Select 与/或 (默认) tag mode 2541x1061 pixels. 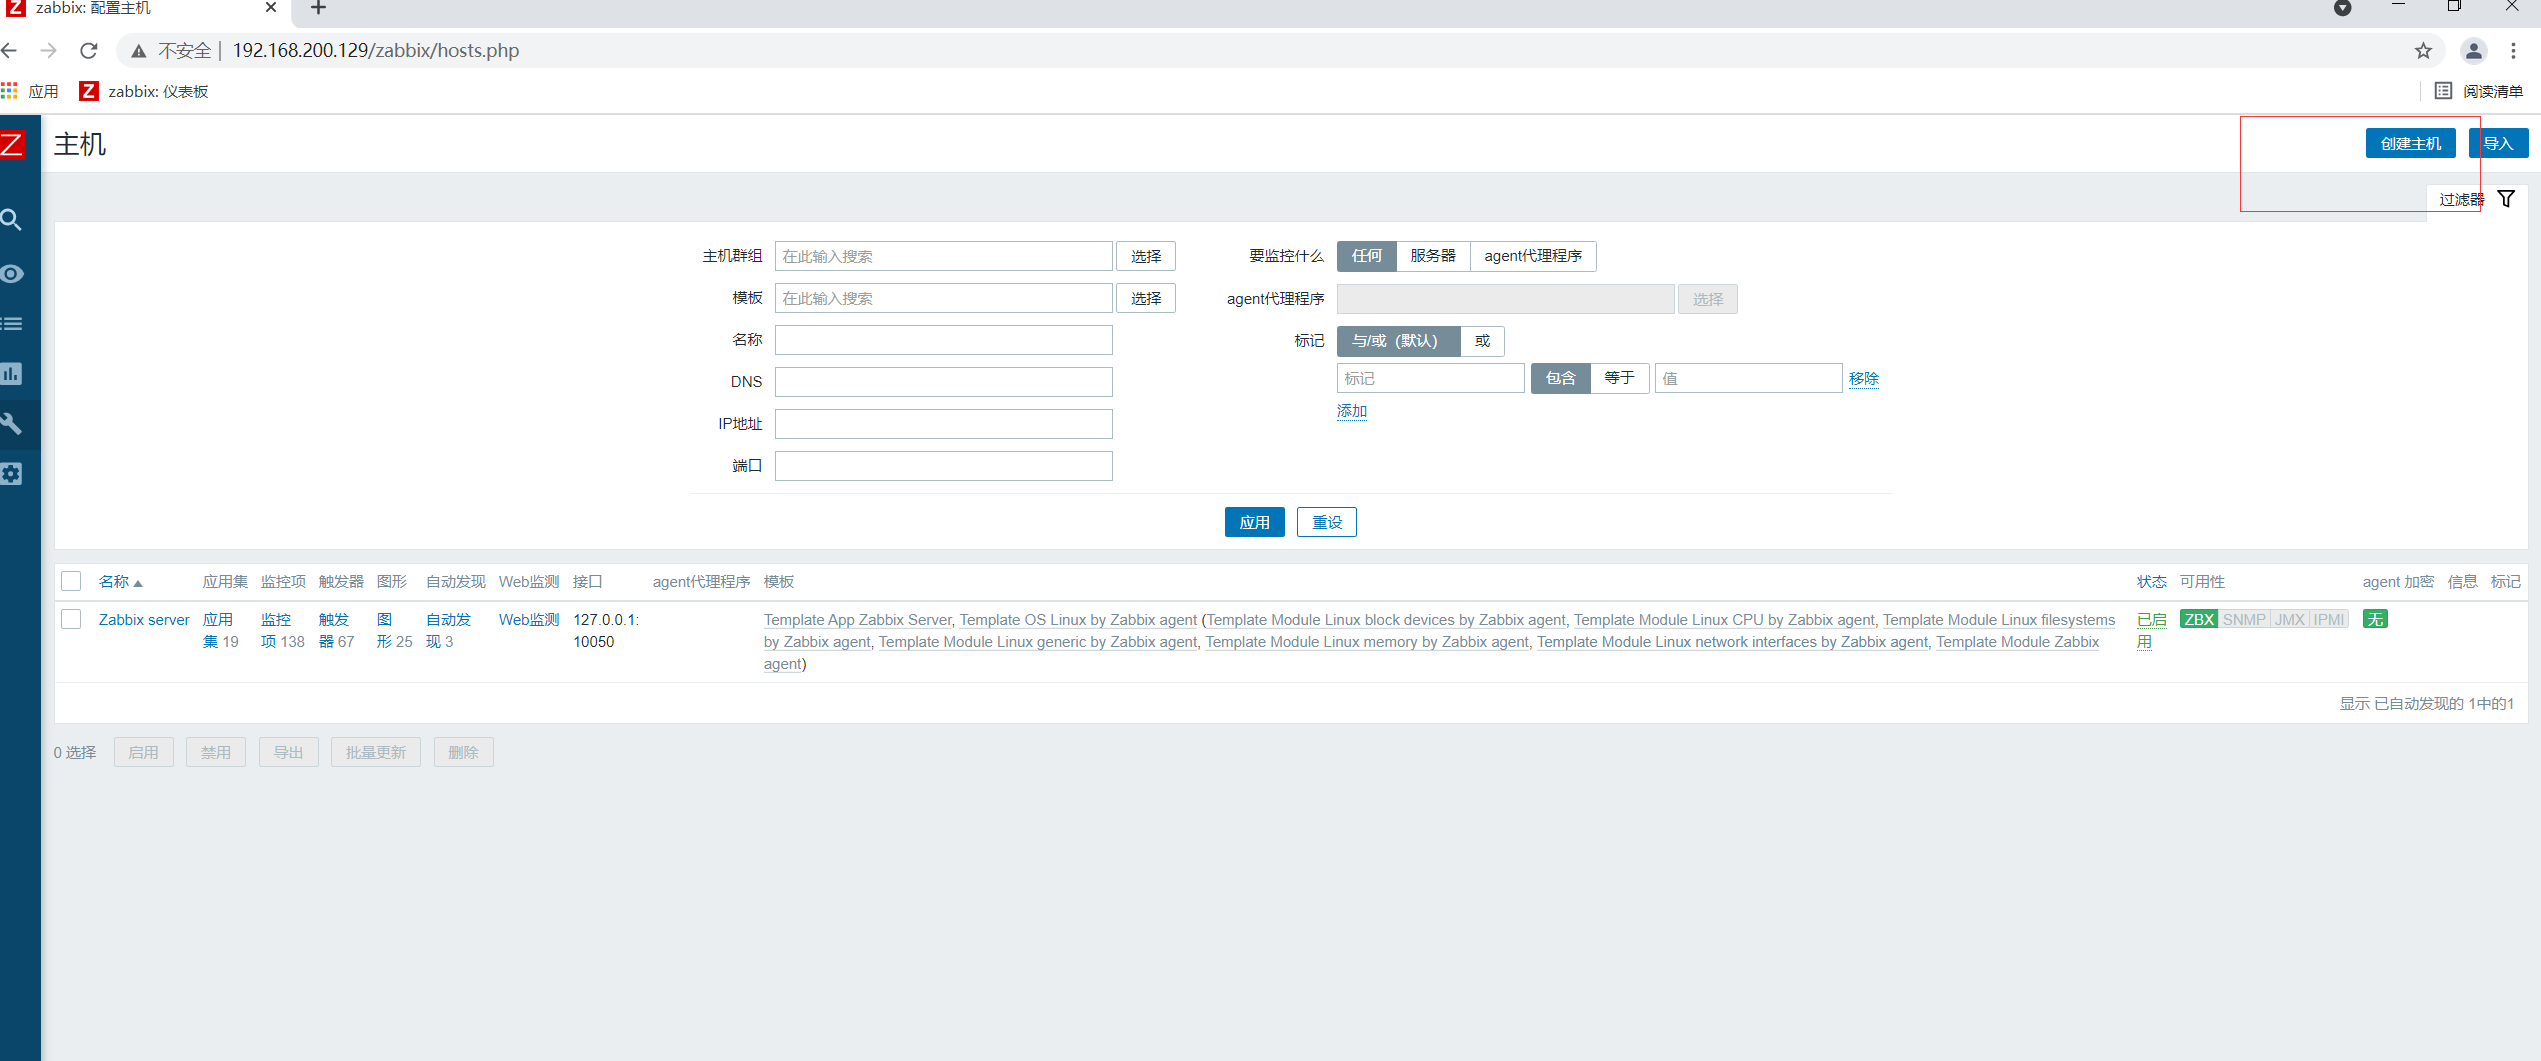pos(1398,341)
